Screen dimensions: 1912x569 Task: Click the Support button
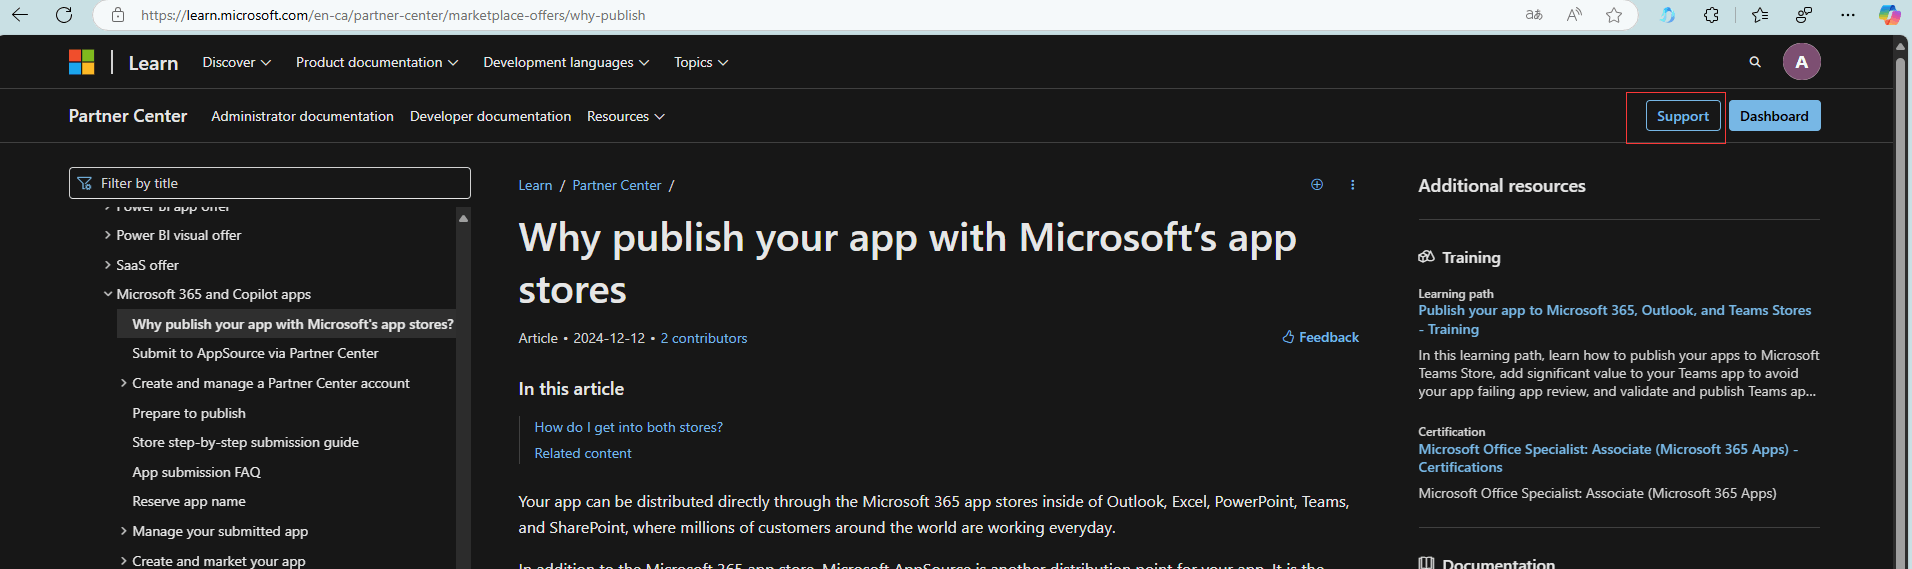coord(1682,116)
